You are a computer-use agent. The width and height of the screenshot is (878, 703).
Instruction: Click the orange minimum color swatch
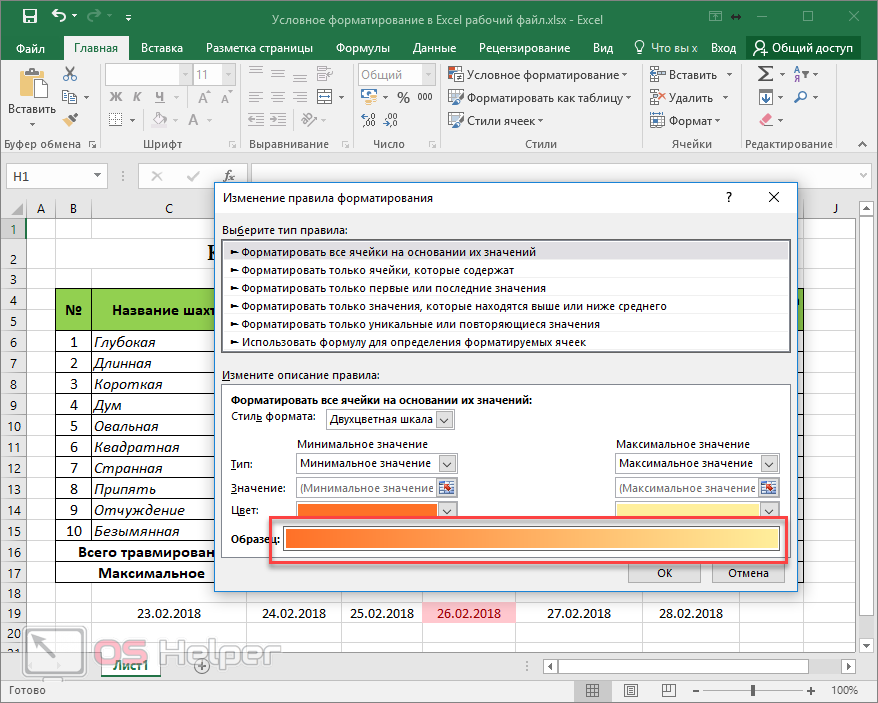pos(367,510)
